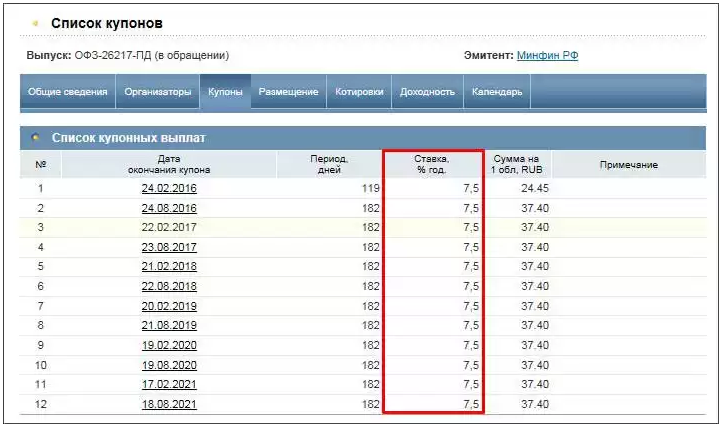
Task: Click the yellow bullet icon beside Список купонов
Action: coord(35,23)
